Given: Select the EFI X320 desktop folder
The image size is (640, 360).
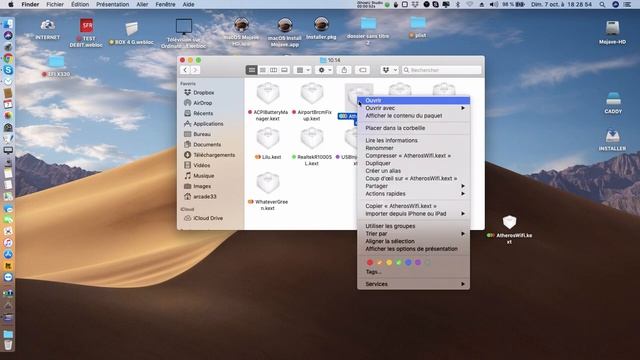Looking at the screenshot, I should [56, 62].
